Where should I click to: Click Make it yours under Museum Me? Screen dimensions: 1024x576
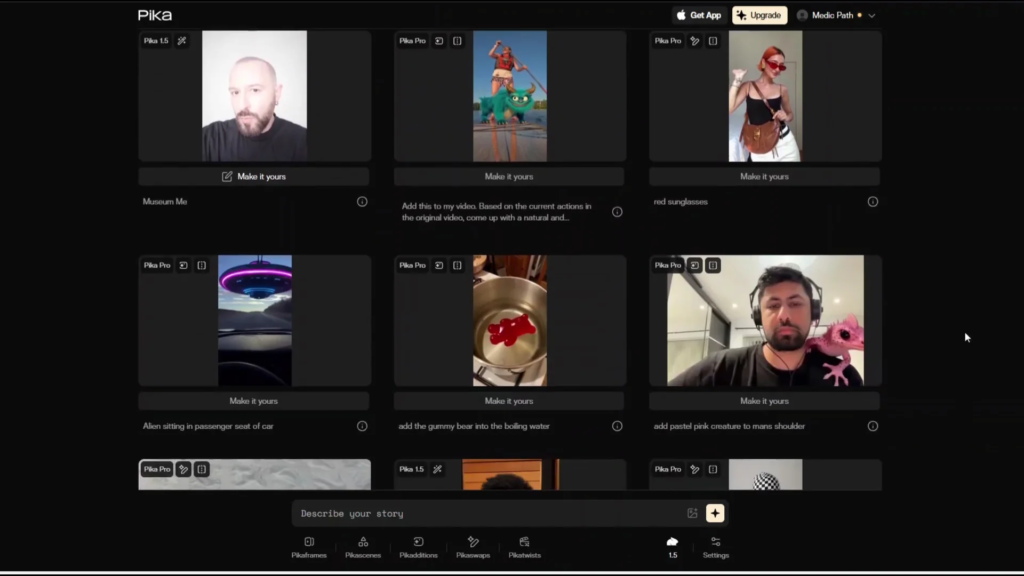(x=254, y=176)
